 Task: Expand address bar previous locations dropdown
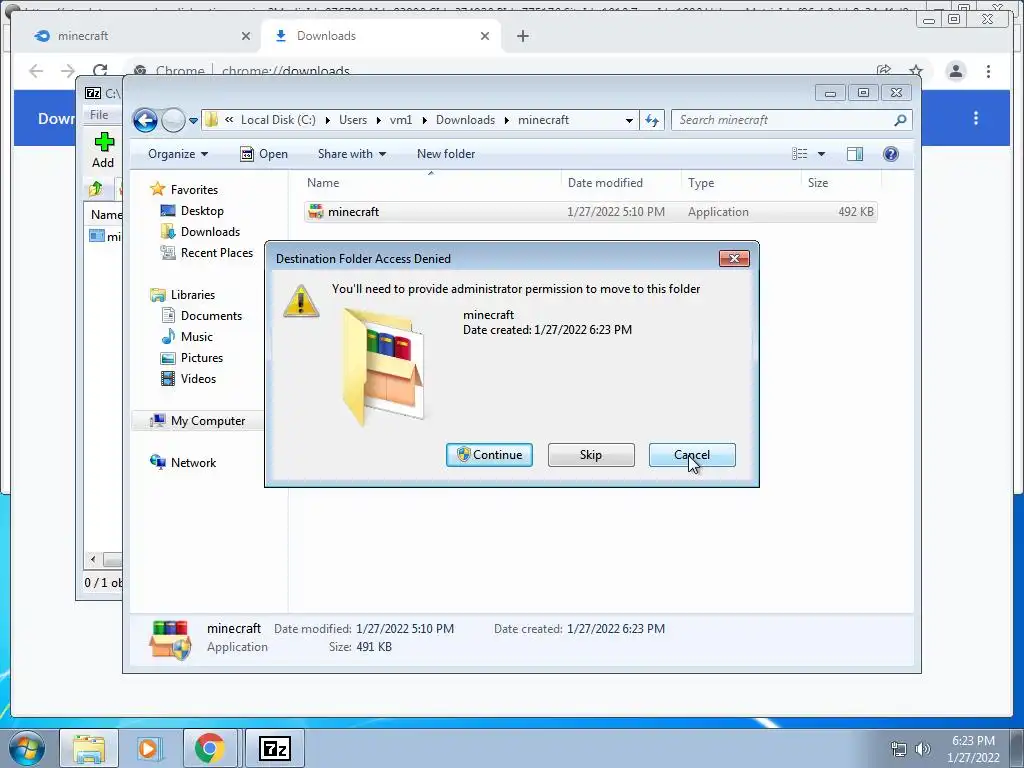pyautogui.click(x=629, y=120)
